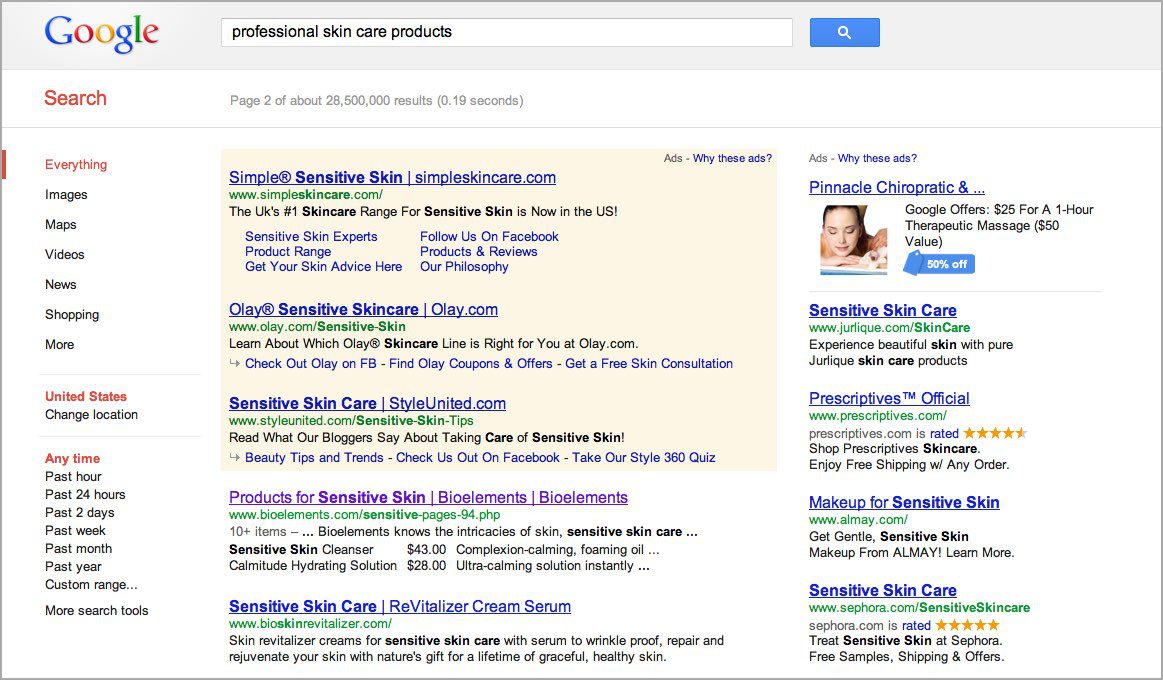Filter results to Past month
This screenshot has height=680, width=1163.
[79, 549]
